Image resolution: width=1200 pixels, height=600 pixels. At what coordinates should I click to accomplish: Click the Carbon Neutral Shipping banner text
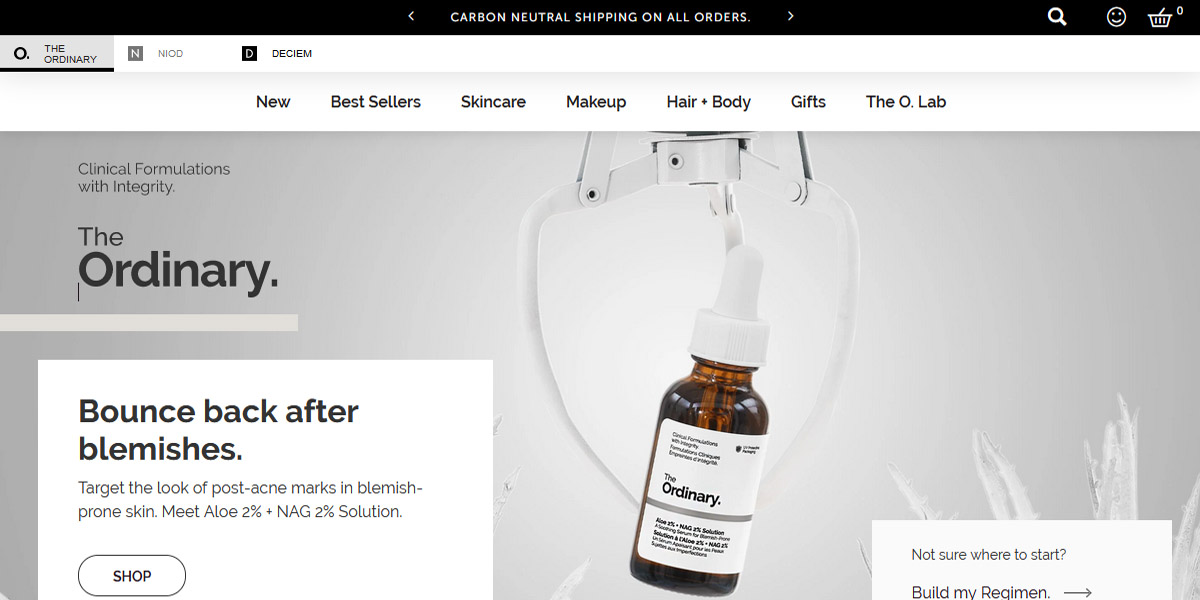600,17
